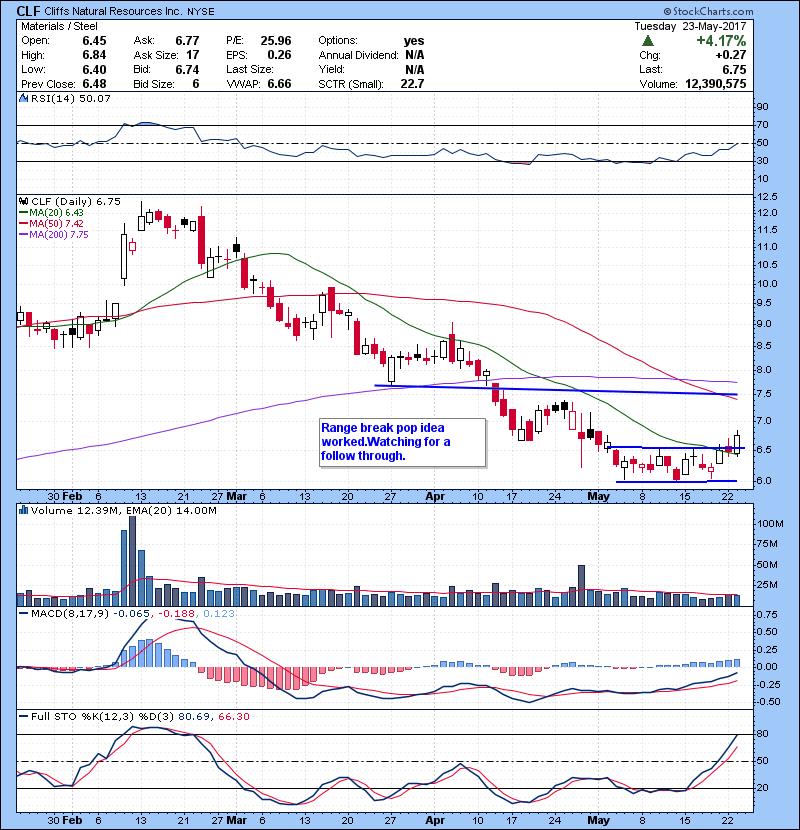Select the CLF ticker symbol in the title
800x830 pixels.
pyautogui.click(x=28, y=11)
